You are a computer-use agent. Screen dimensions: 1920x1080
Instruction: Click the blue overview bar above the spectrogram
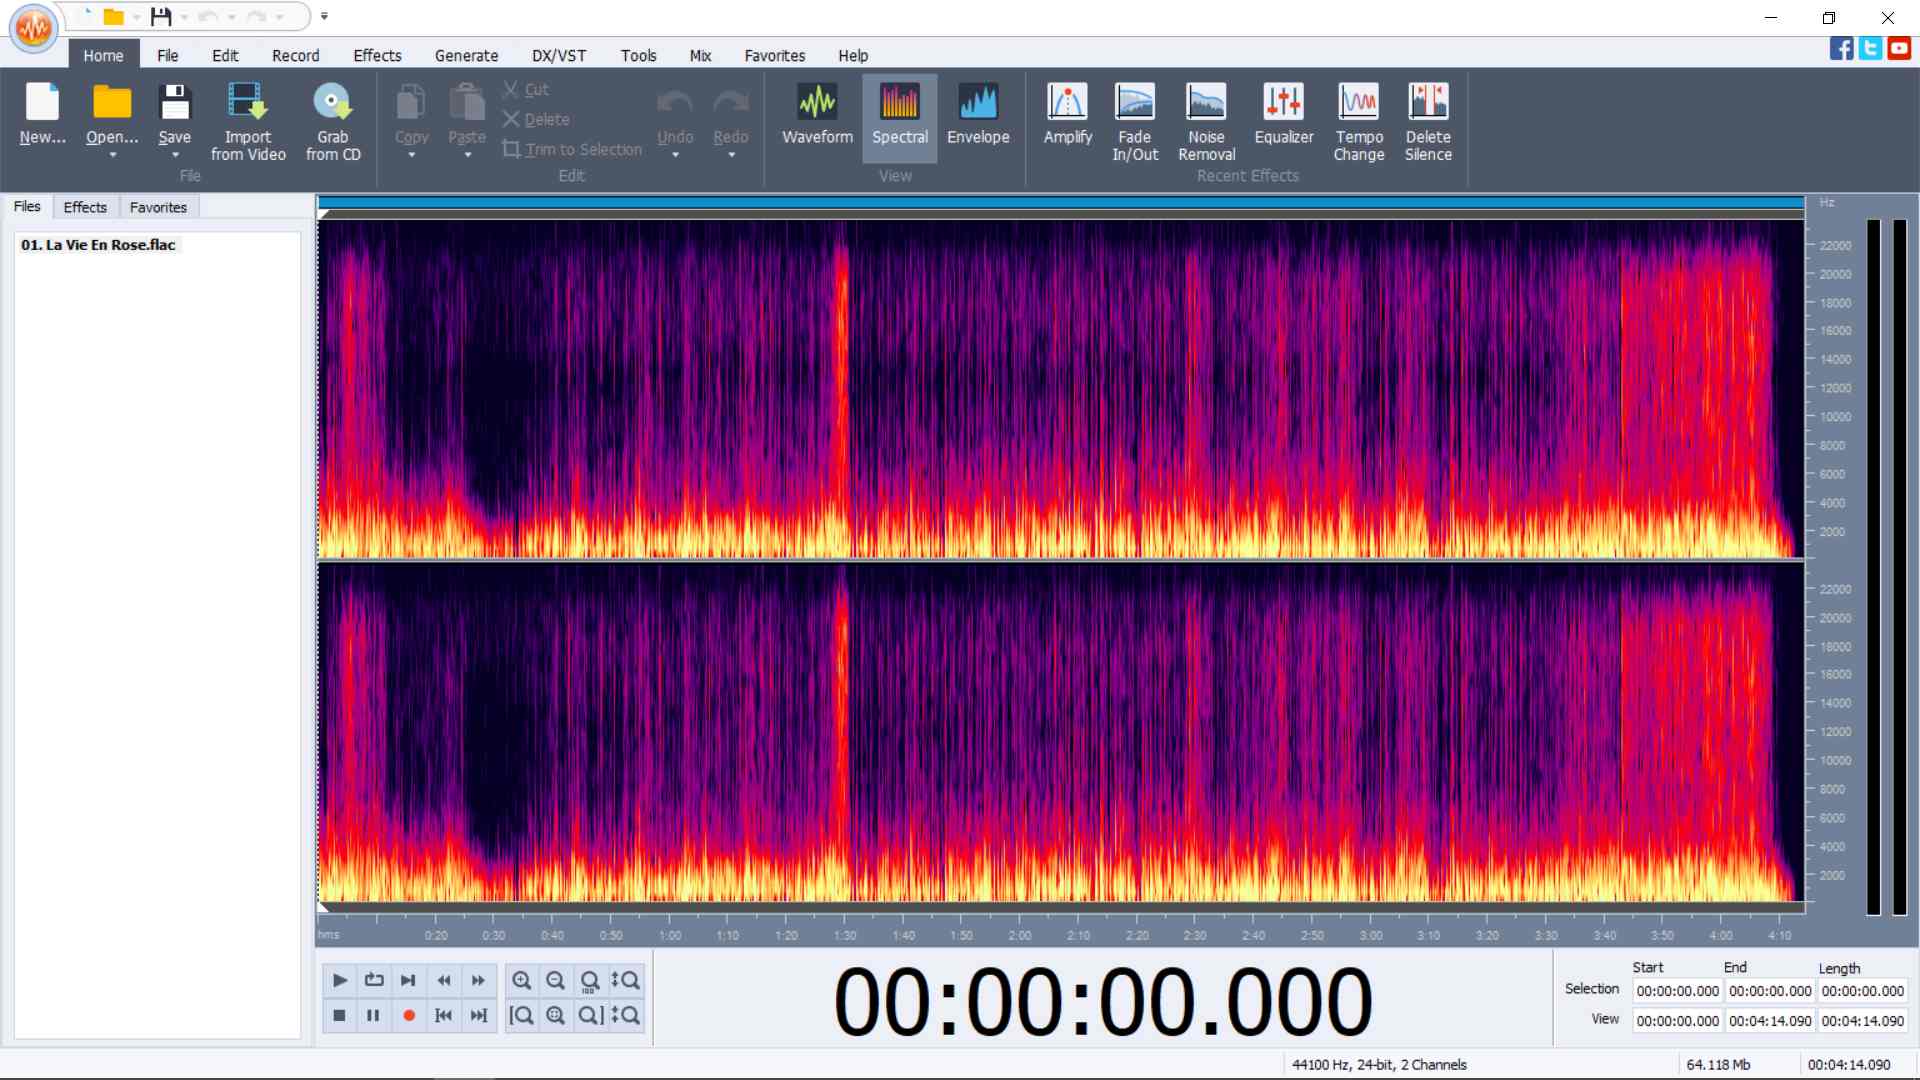[x=1061, y=203]
